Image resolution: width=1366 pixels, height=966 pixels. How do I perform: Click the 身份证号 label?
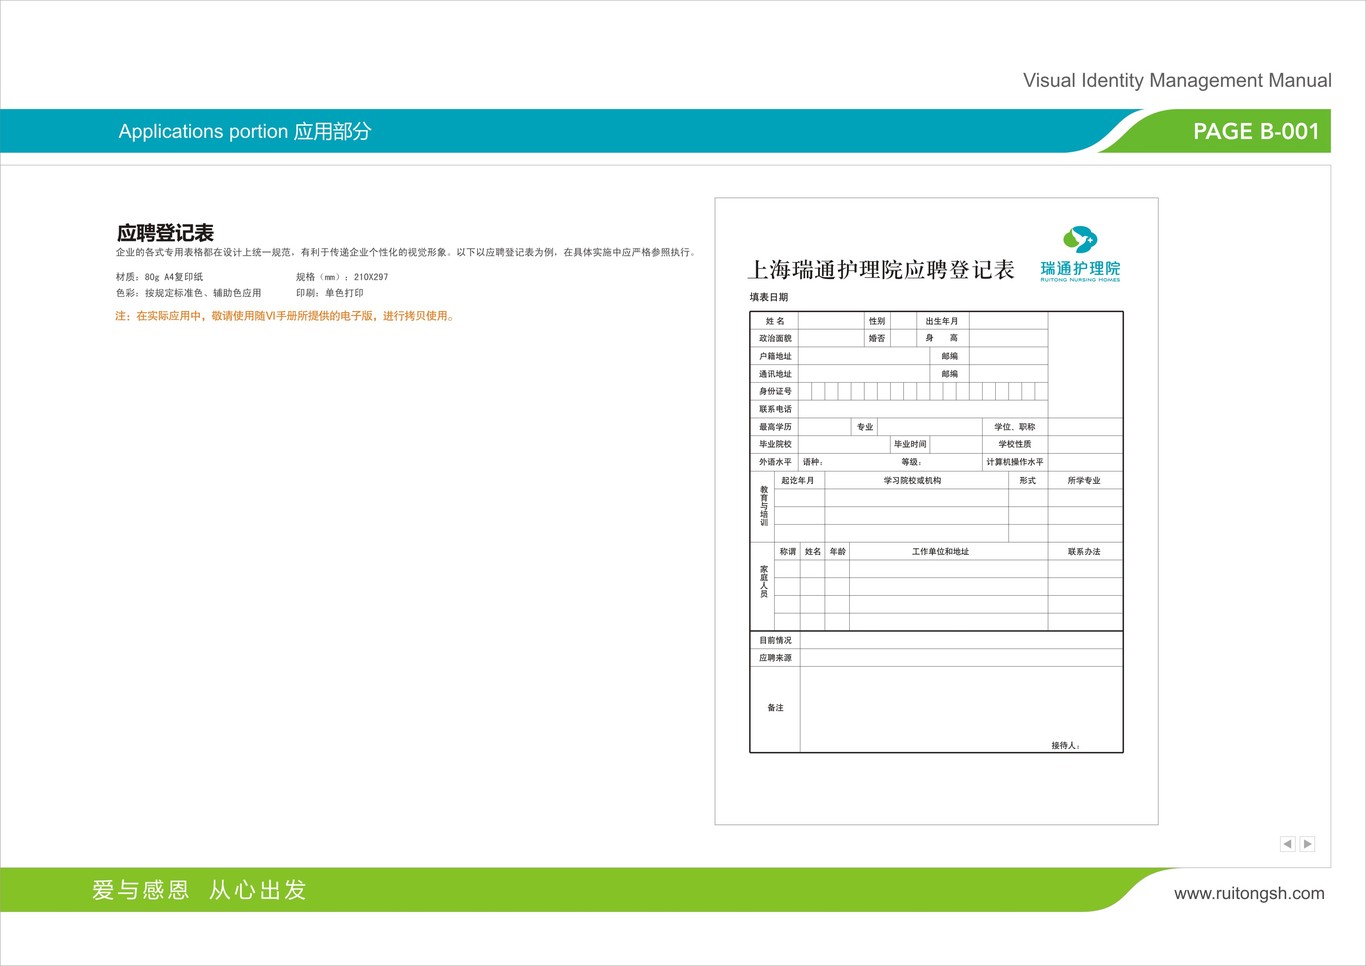click(775, 391)
